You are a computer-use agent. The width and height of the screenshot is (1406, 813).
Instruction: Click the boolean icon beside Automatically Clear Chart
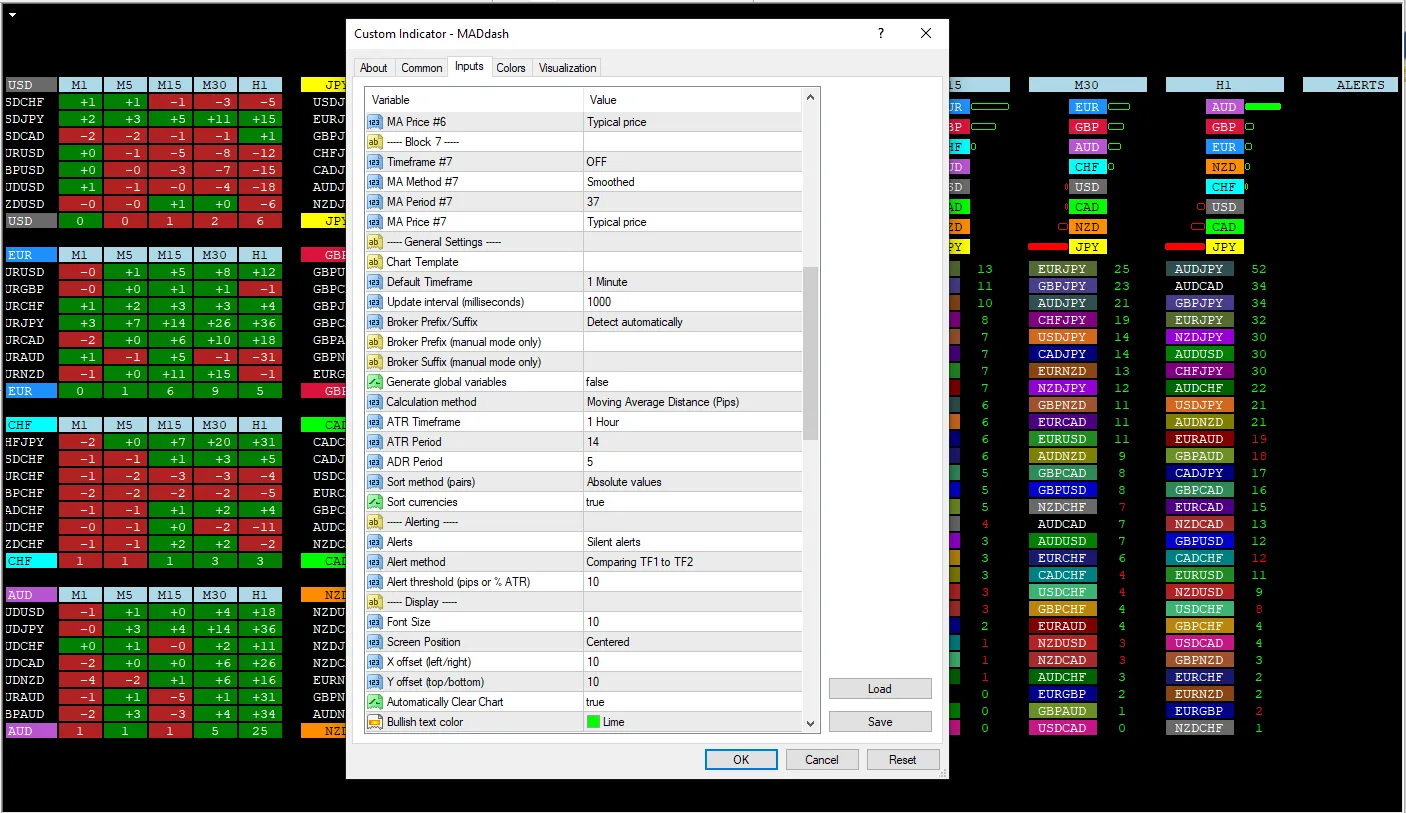[x=375, y=702]
